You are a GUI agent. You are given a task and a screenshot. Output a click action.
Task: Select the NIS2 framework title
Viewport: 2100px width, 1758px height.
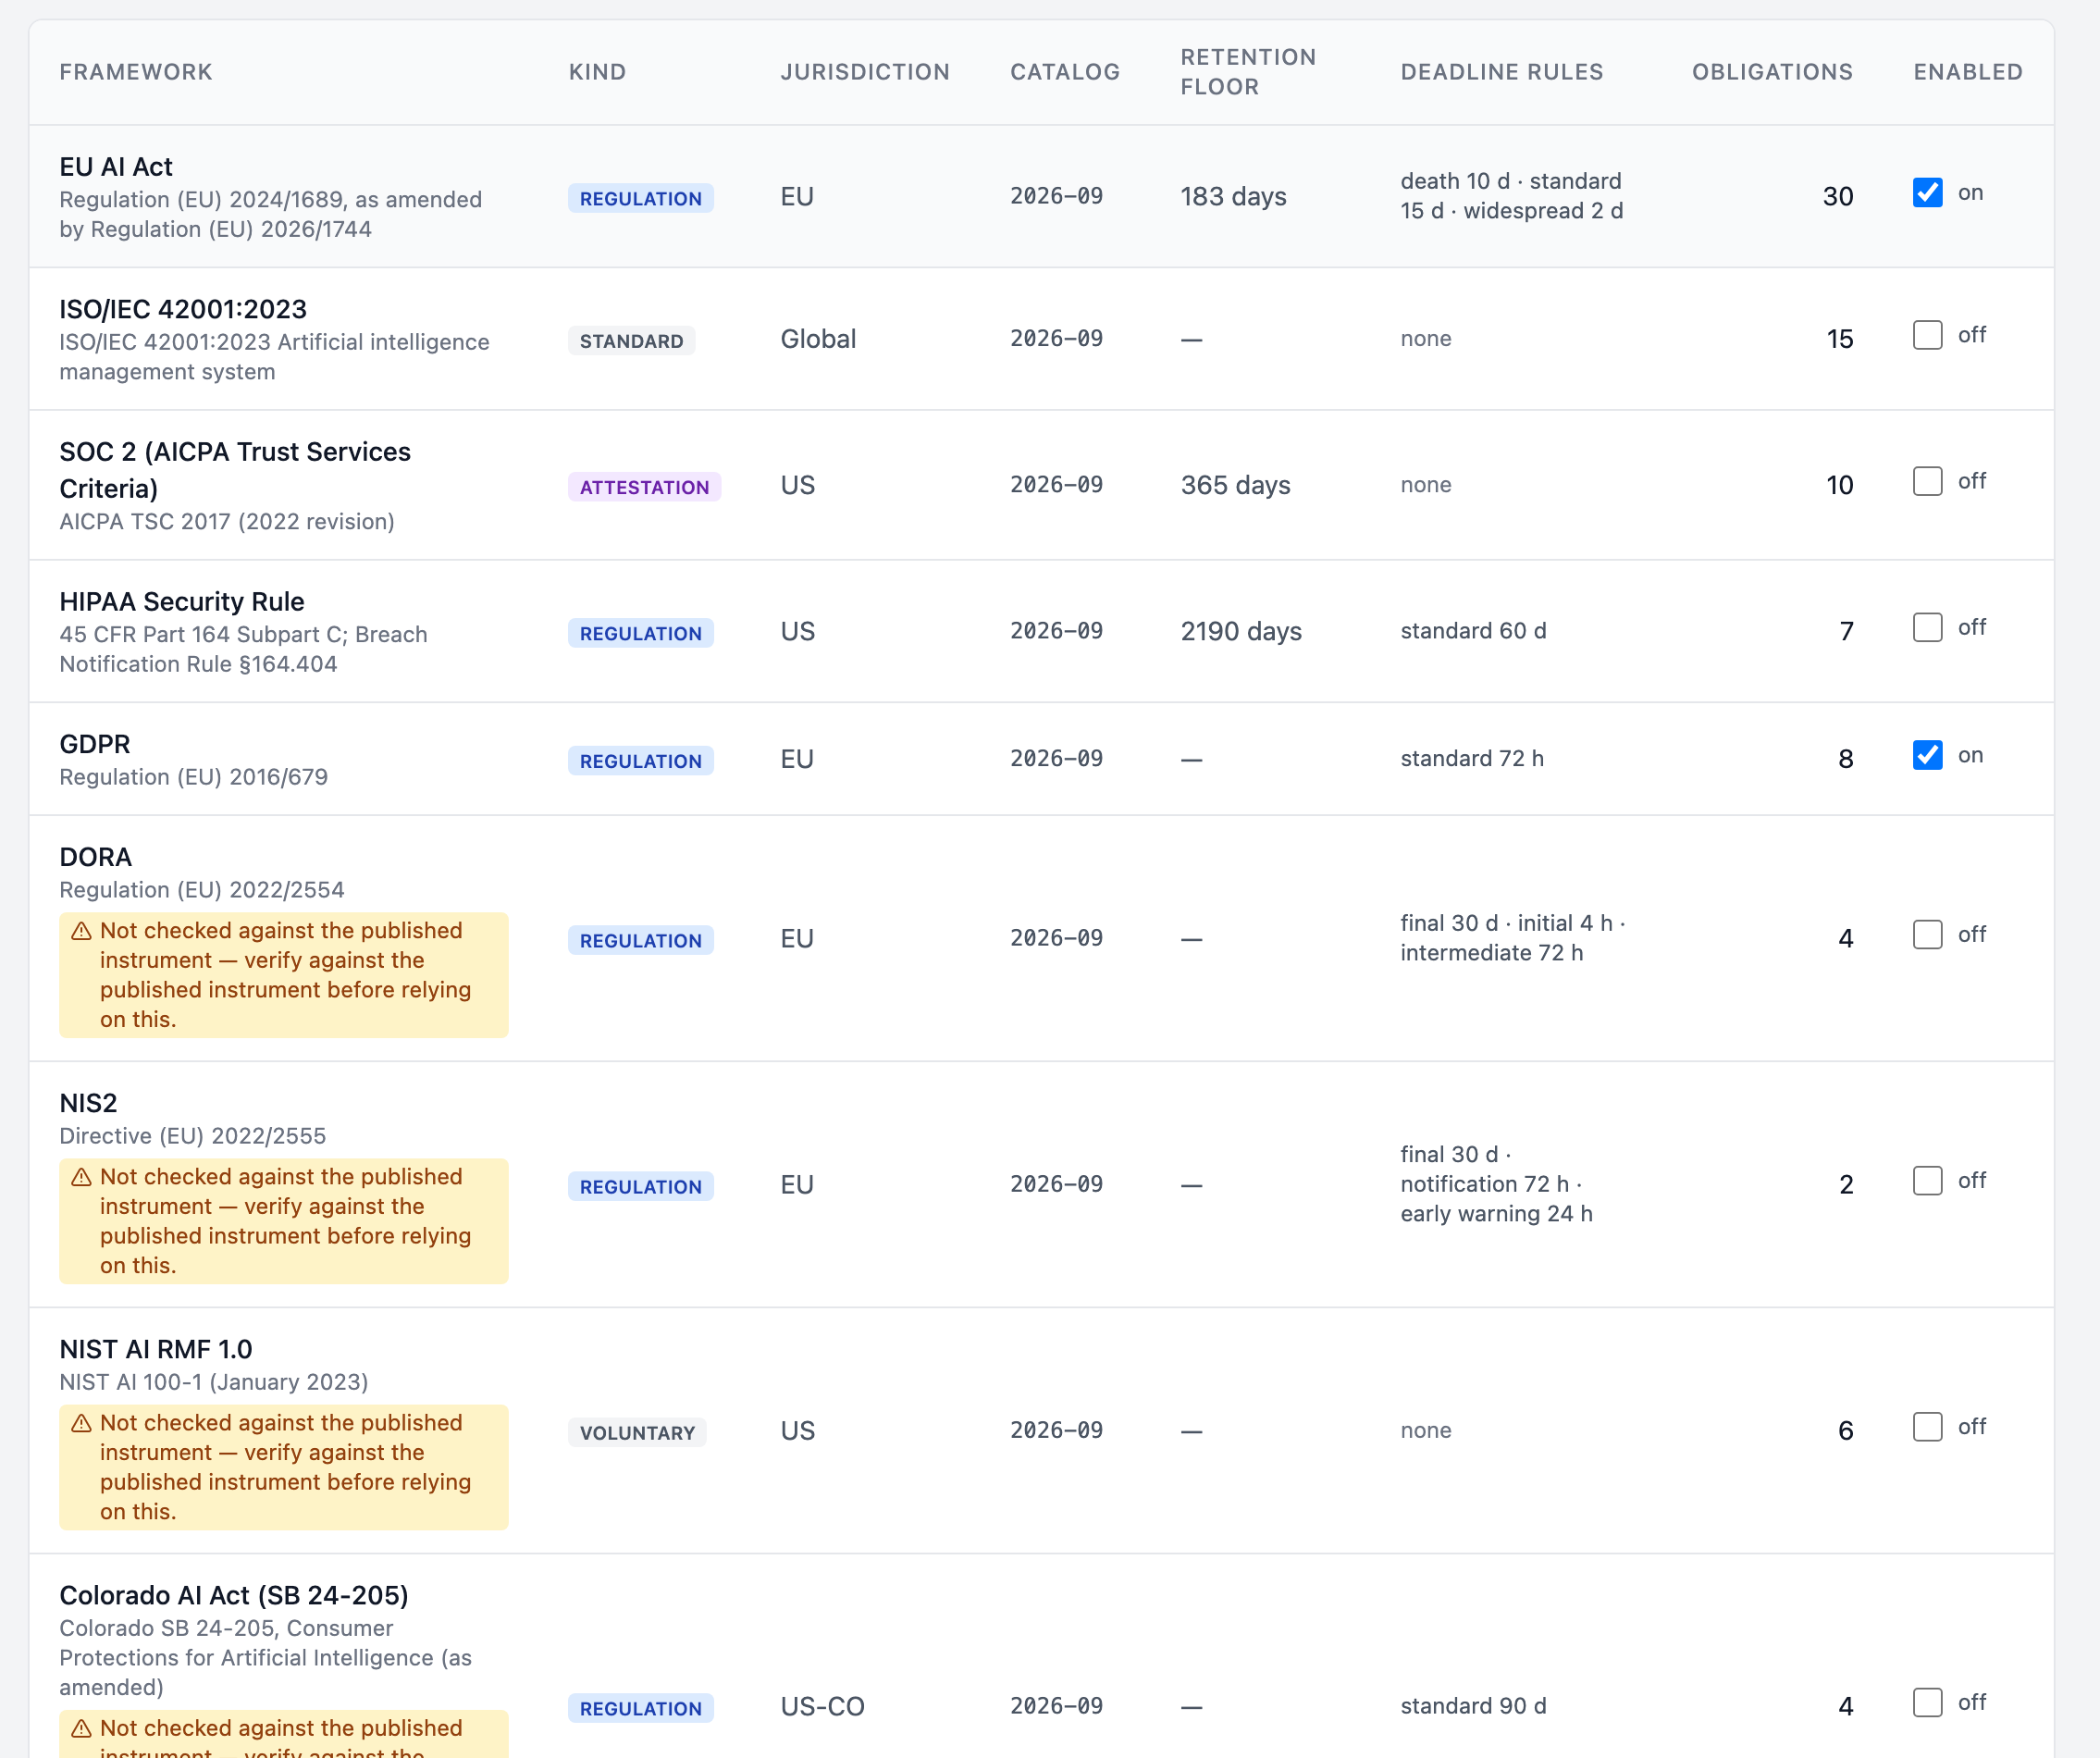(88, 1103)
